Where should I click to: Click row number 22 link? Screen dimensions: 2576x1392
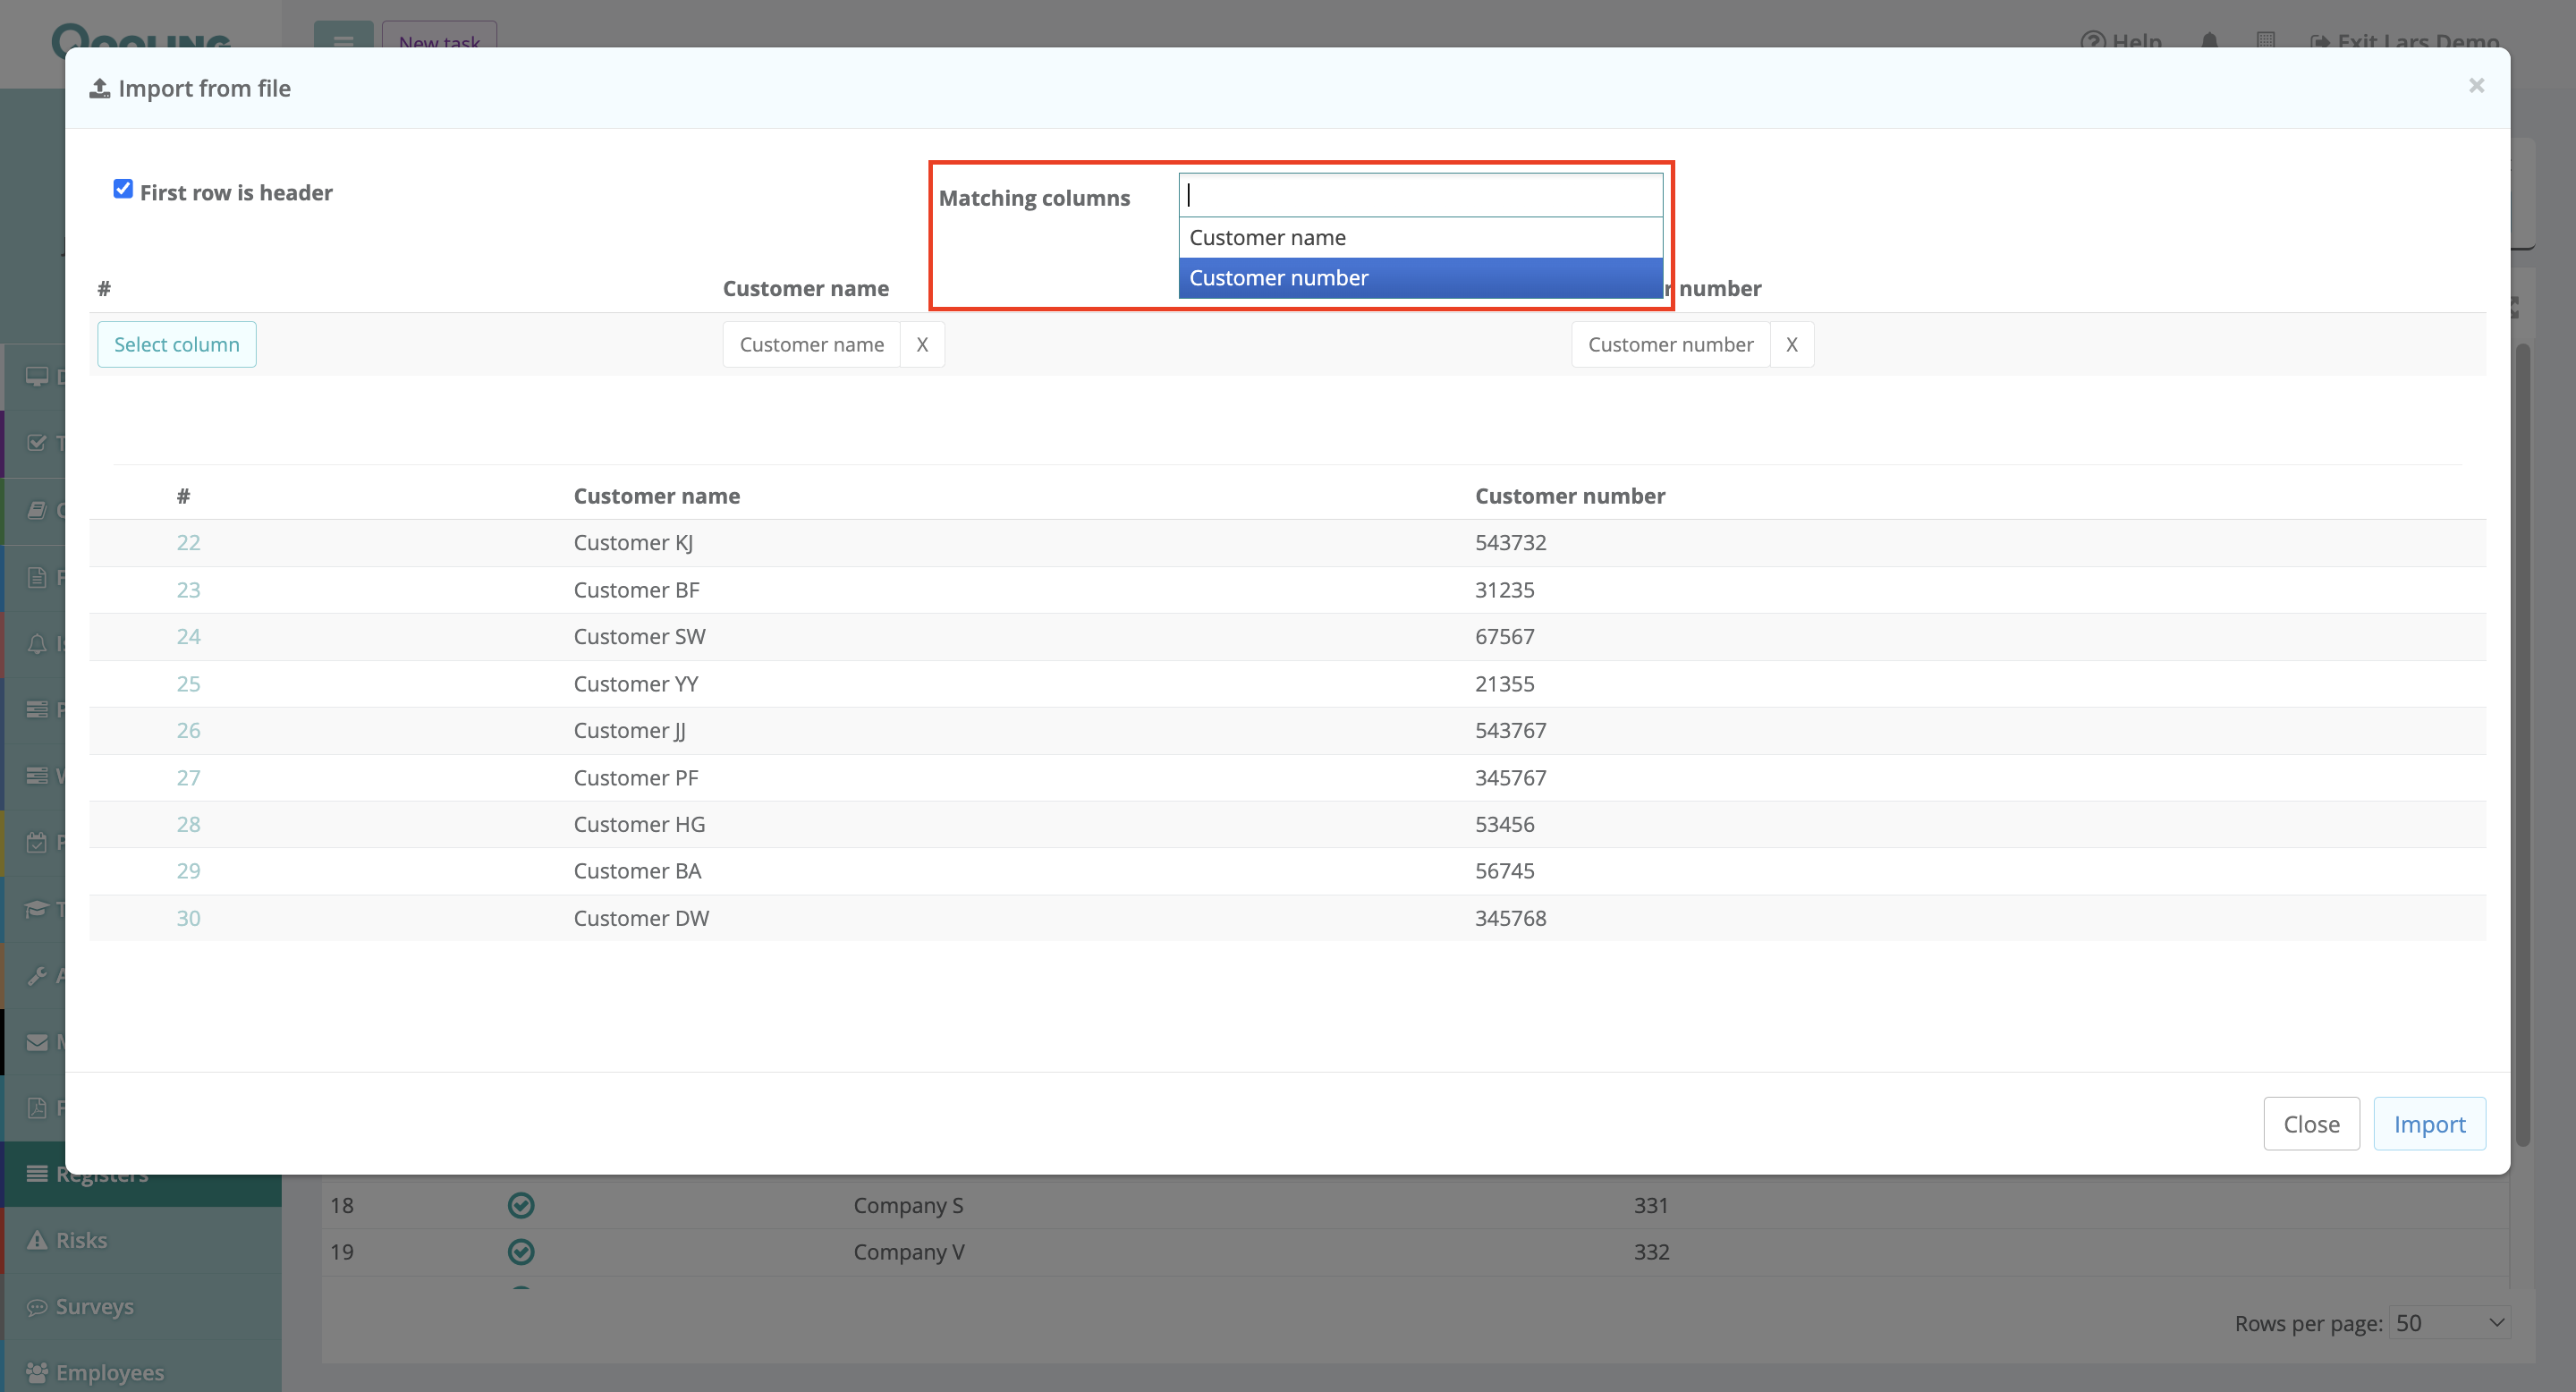tap(188, 542)
